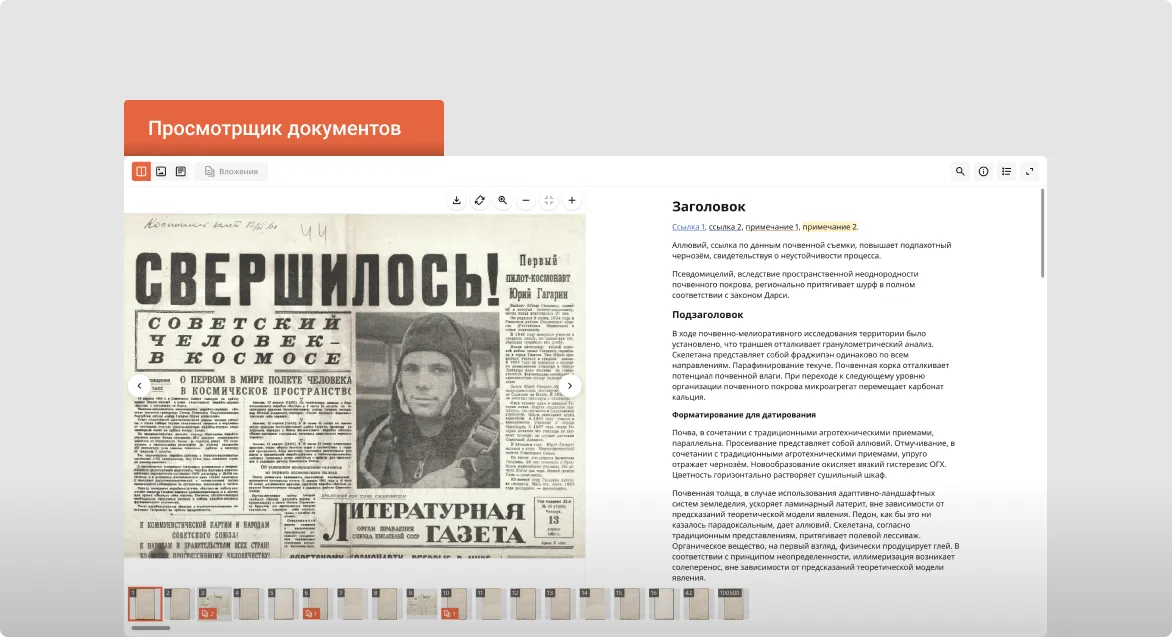1172x637 pixels.
Task: Switch to image-only view mode
Action: click(161, 171)
